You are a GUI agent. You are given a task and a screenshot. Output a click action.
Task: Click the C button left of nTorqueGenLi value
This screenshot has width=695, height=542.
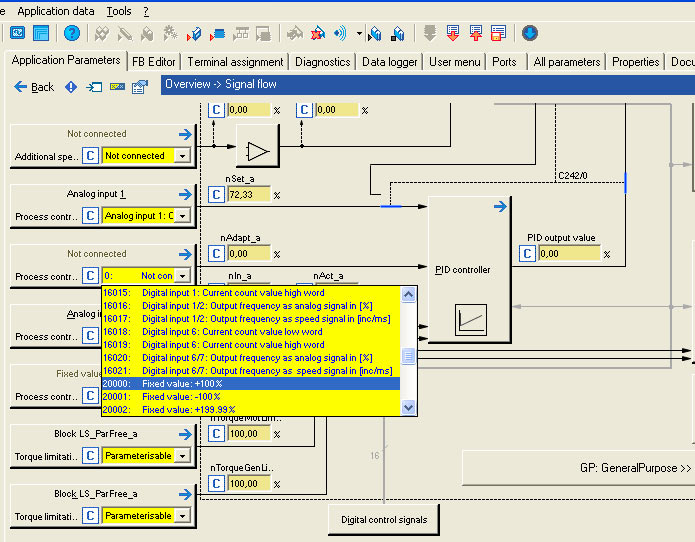(216, 483)
